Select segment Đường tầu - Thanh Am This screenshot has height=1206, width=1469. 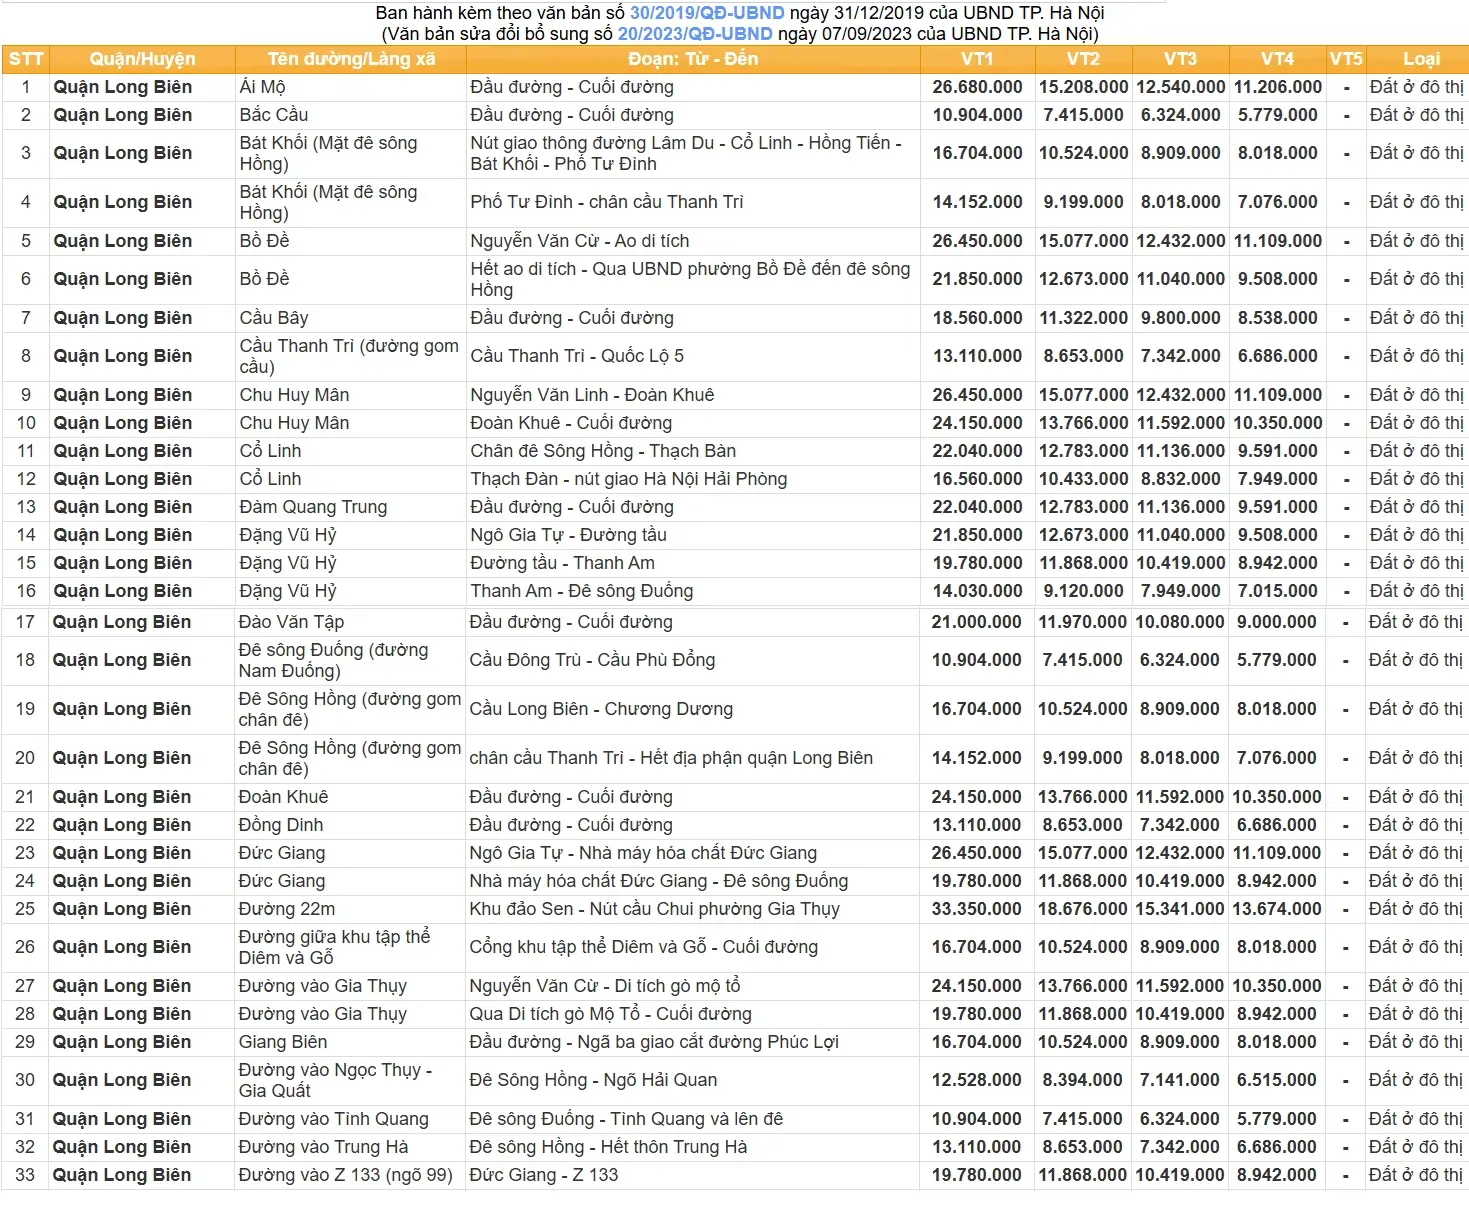tap(562, 563)
